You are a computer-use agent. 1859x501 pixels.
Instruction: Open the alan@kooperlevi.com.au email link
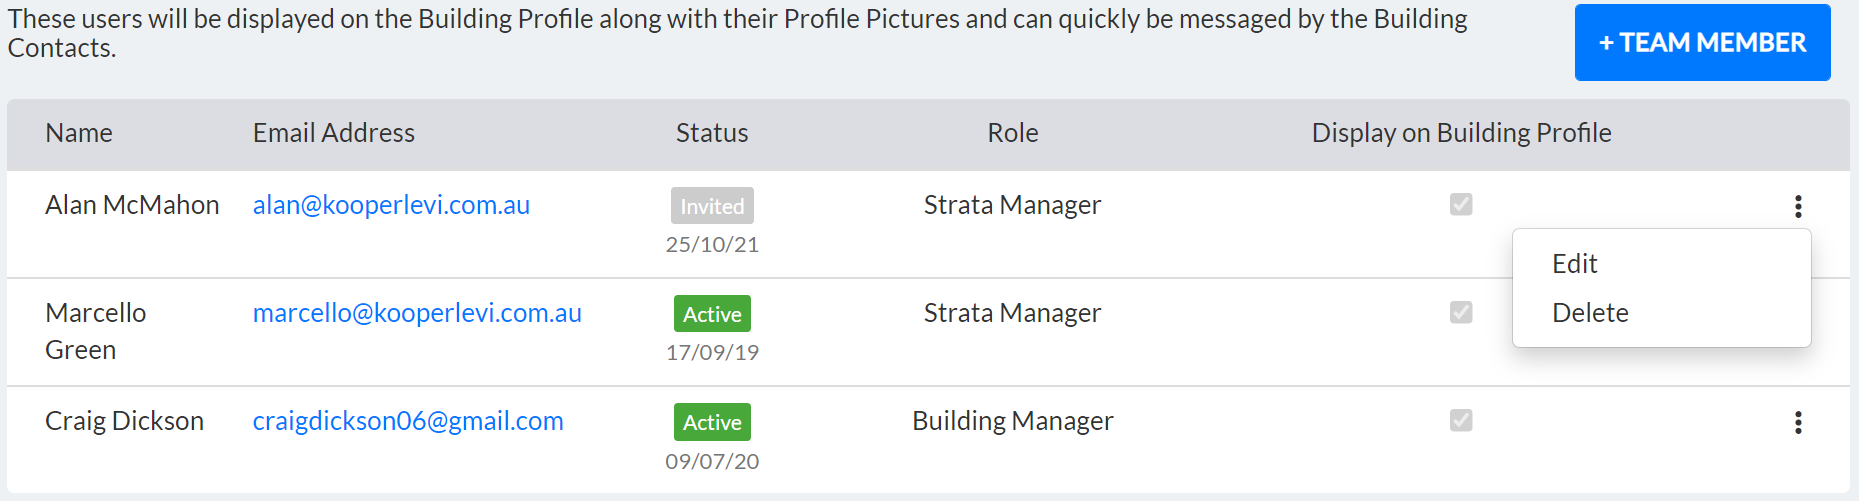pyautogui.click(x=391, y=205)
